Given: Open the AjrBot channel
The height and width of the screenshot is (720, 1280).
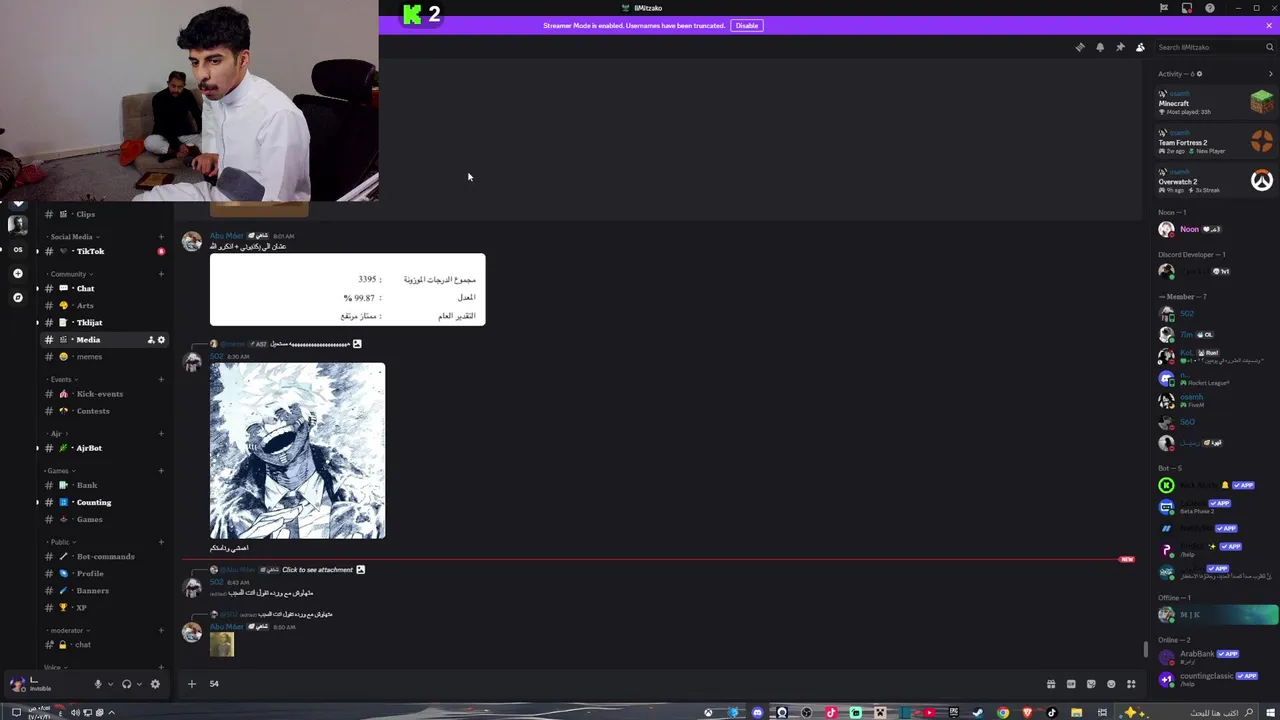Looking at the screenshot, I should [x=105, y=448].
